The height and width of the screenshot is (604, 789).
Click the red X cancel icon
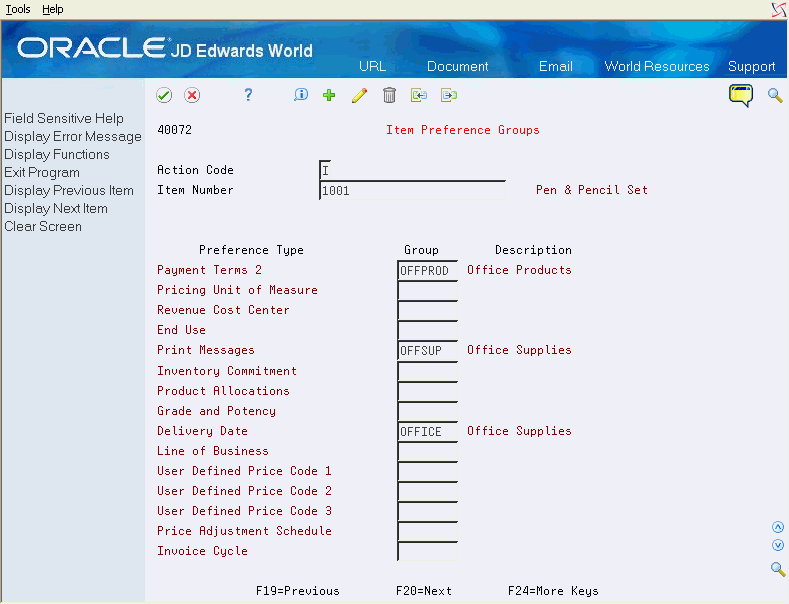pyautogui.click(x=192, y=95)
